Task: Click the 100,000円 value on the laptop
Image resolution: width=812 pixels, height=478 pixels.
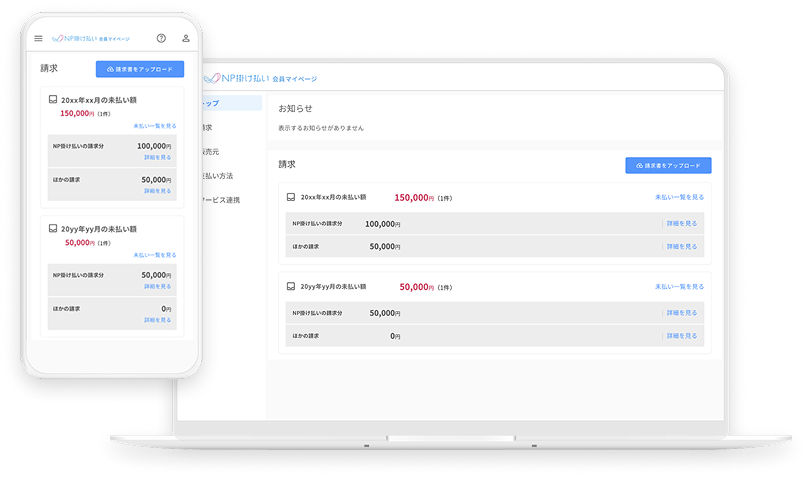Action: tap(383, 224)
